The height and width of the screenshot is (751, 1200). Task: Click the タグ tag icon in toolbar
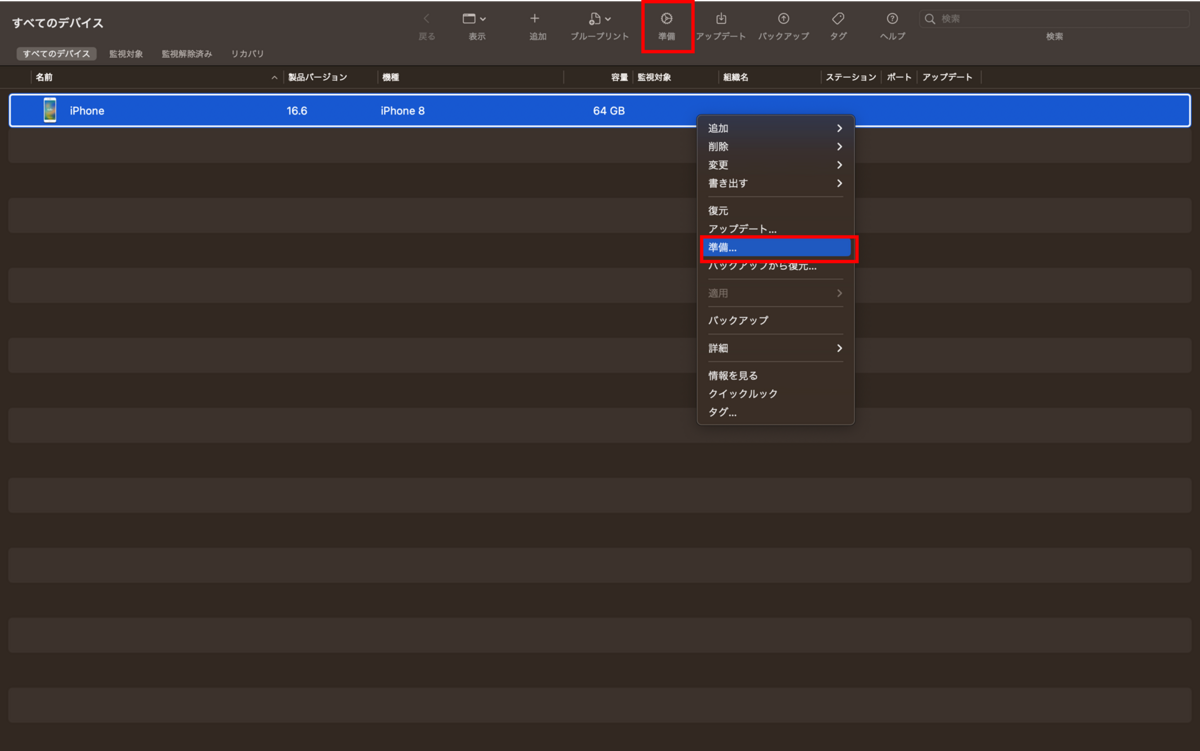coord(838,19)
